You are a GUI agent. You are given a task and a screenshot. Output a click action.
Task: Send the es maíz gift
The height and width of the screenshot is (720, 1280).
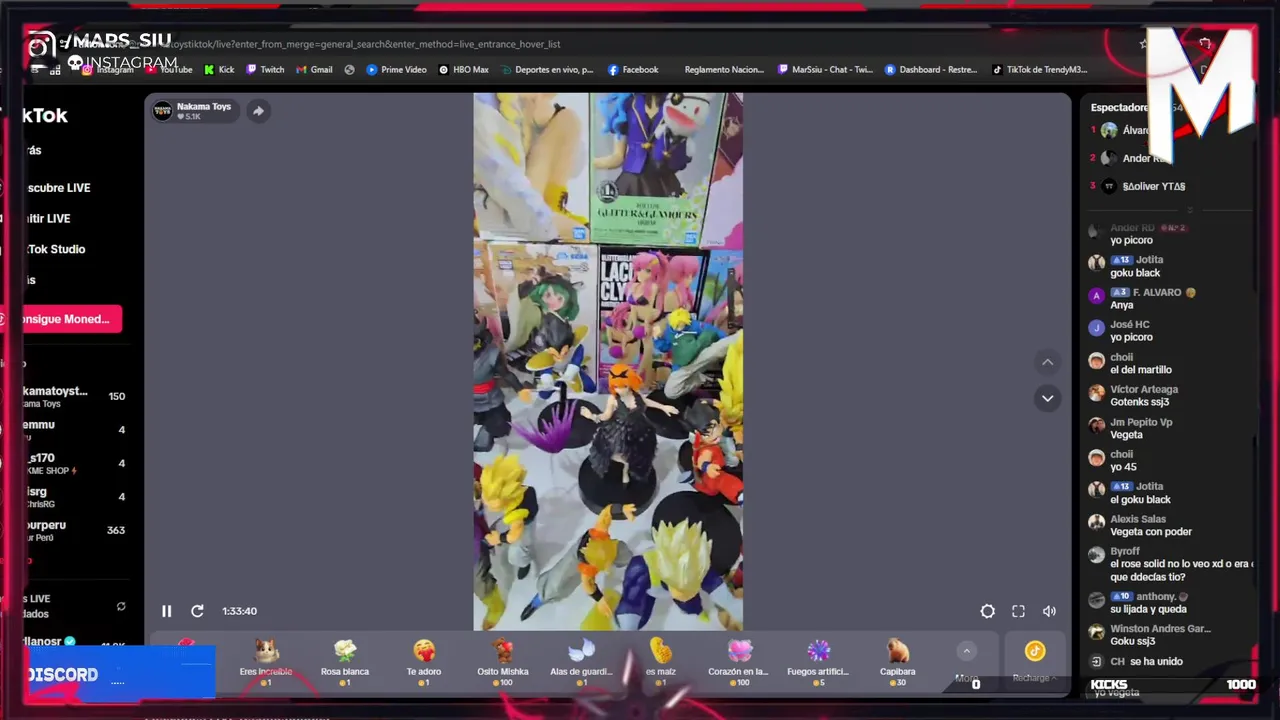(660, 663)
